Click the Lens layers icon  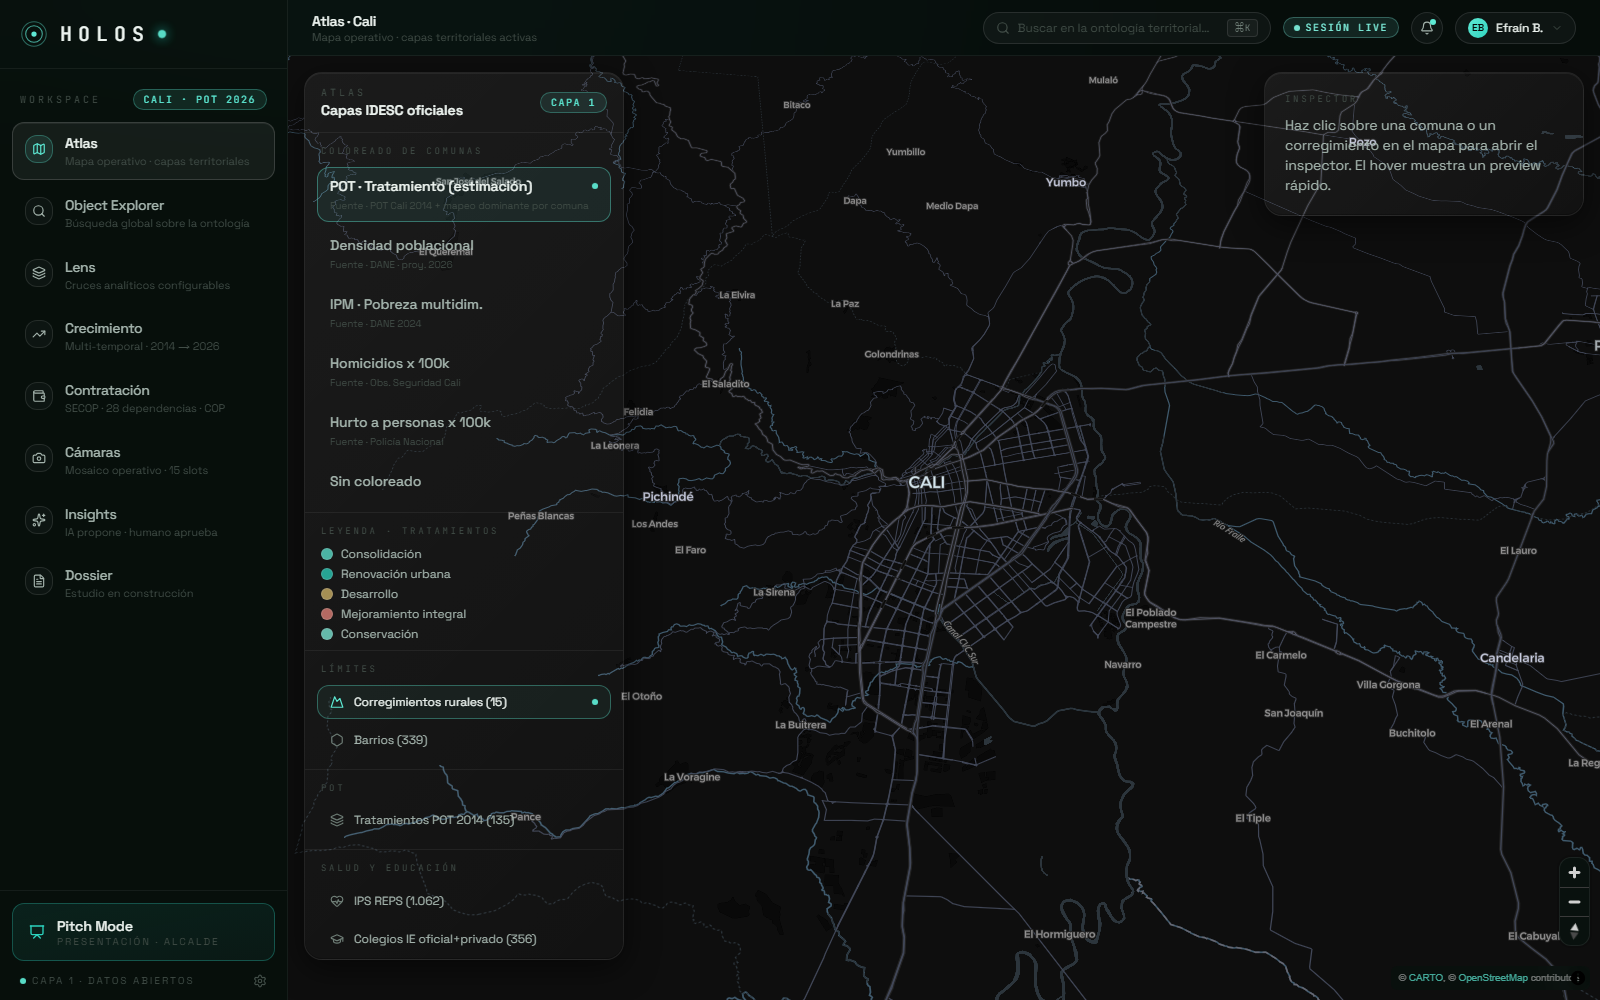click(x=39, y=273)
